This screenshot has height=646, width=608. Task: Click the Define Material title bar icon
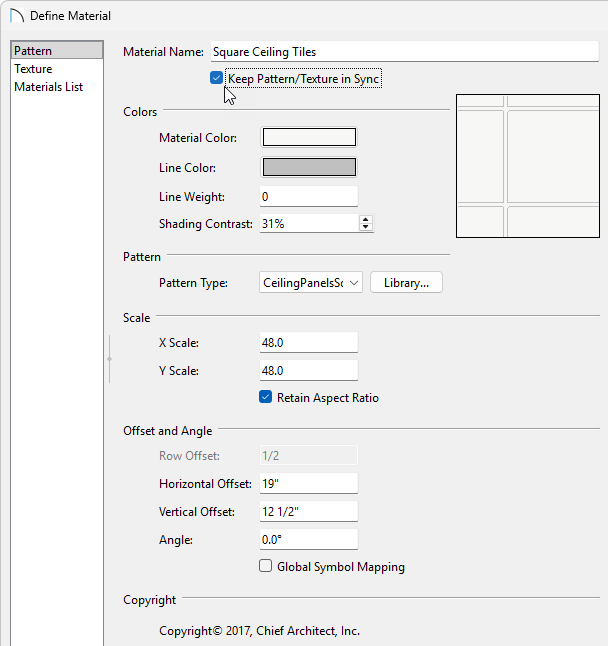16,16
